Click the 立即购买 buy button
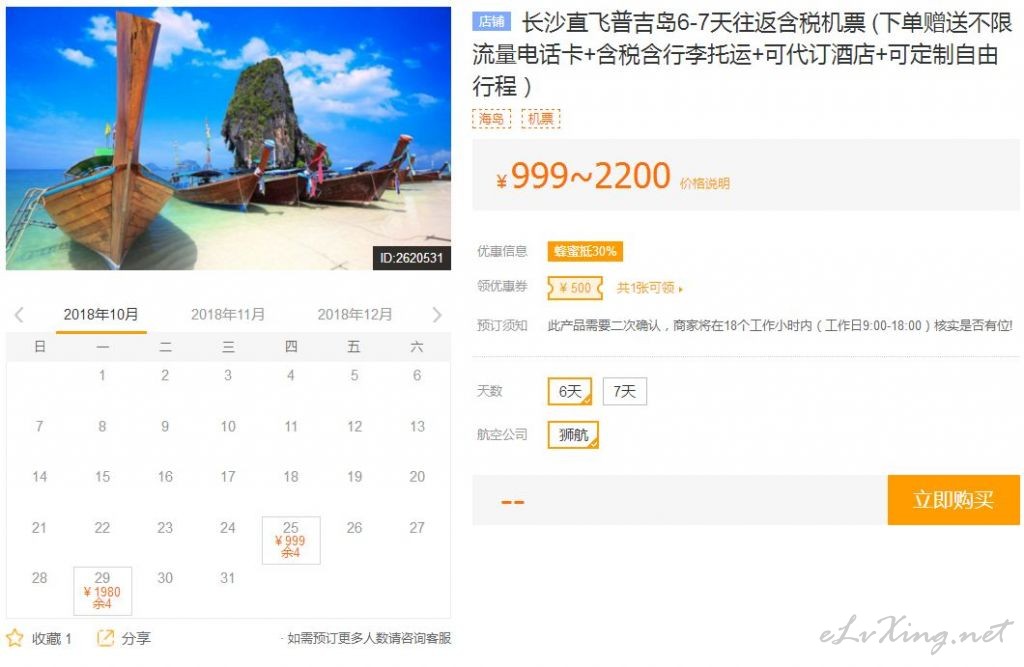This screenshot has width=1024, height=667. pos(953,500)
